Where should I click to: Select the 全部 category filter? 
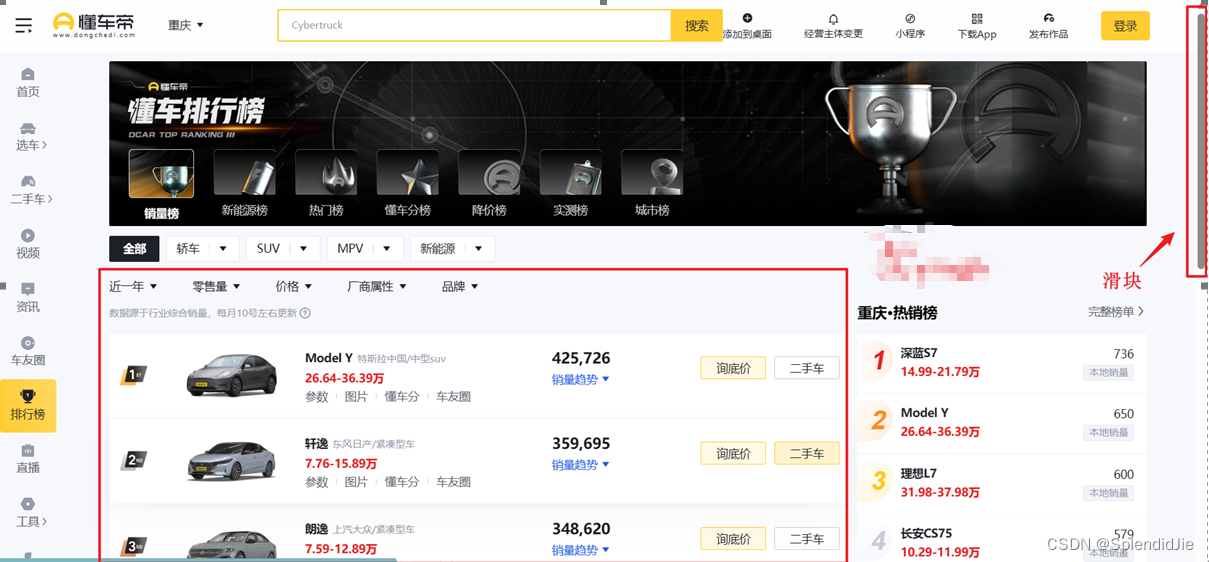pyautogui.click(x=134, y=249)
